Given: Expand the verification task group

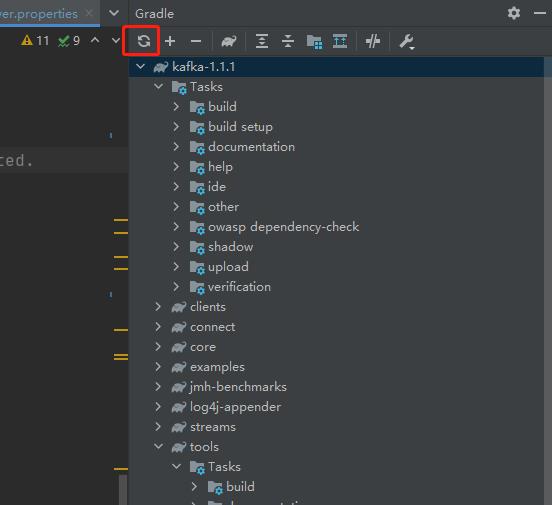Looking at the screenshot, I should pos(176,287).
